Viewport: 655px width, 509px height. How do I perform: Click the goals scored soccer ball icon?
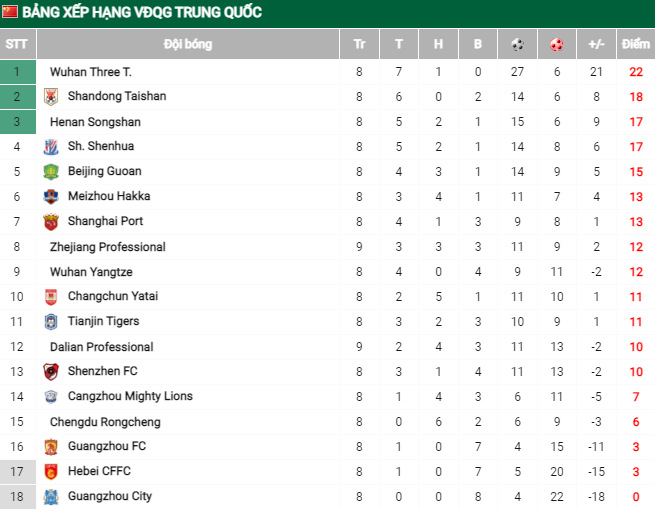pyautogui.click(x=517, y=45)
